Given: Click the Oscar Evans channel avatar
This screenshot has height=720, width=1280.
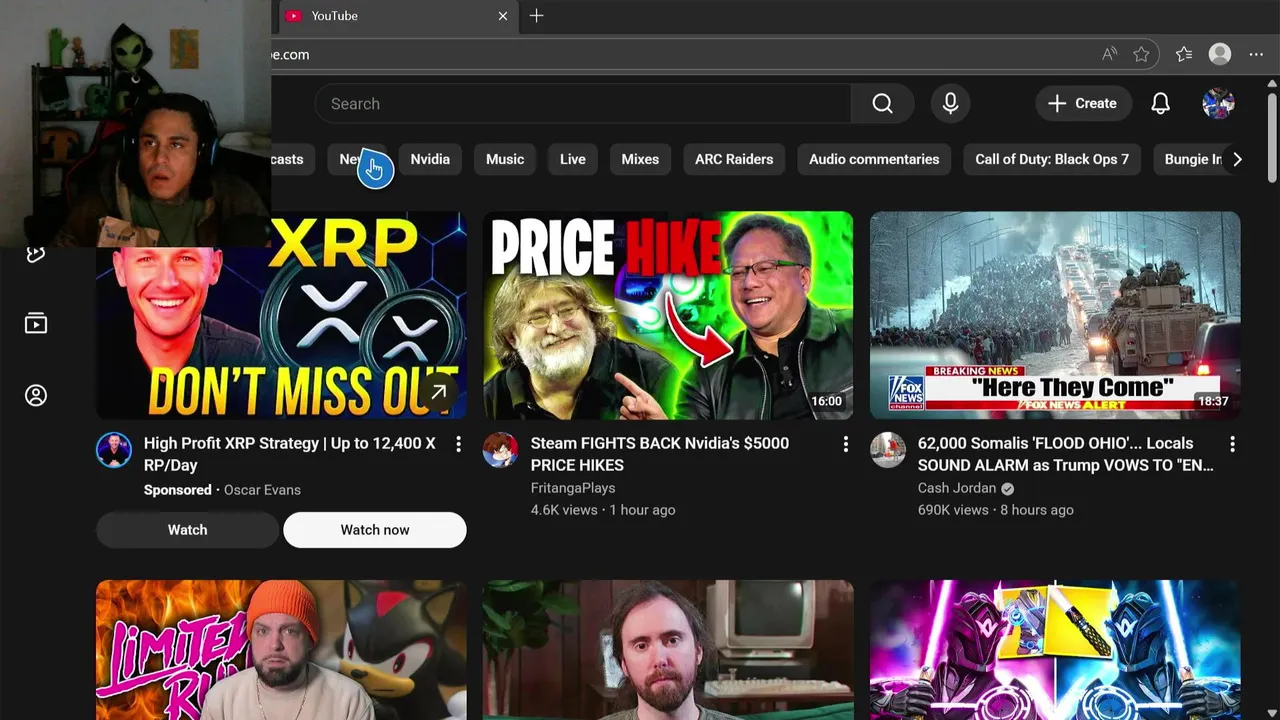Looking at the screenshot, I should point(114,450).
